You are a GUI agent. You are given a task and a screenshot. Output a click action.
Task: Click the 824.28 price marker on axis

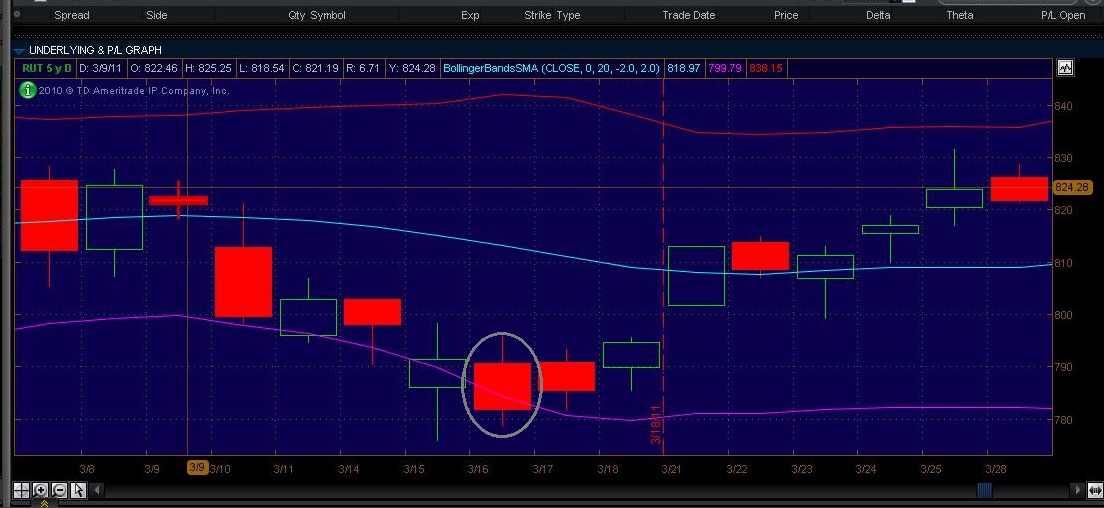point(1071,187)
